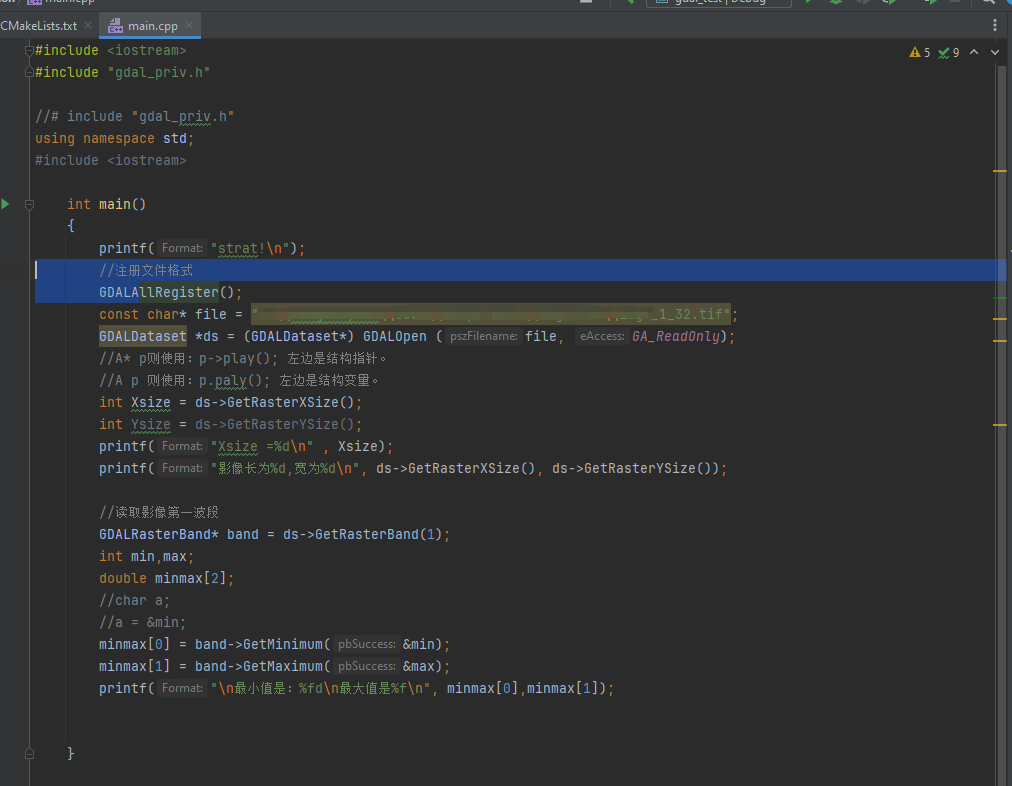Viewport: 1012px width, 786px height.
Task: Open the yellow warnings indicator showing 5
Action: [x=919, y=52]
